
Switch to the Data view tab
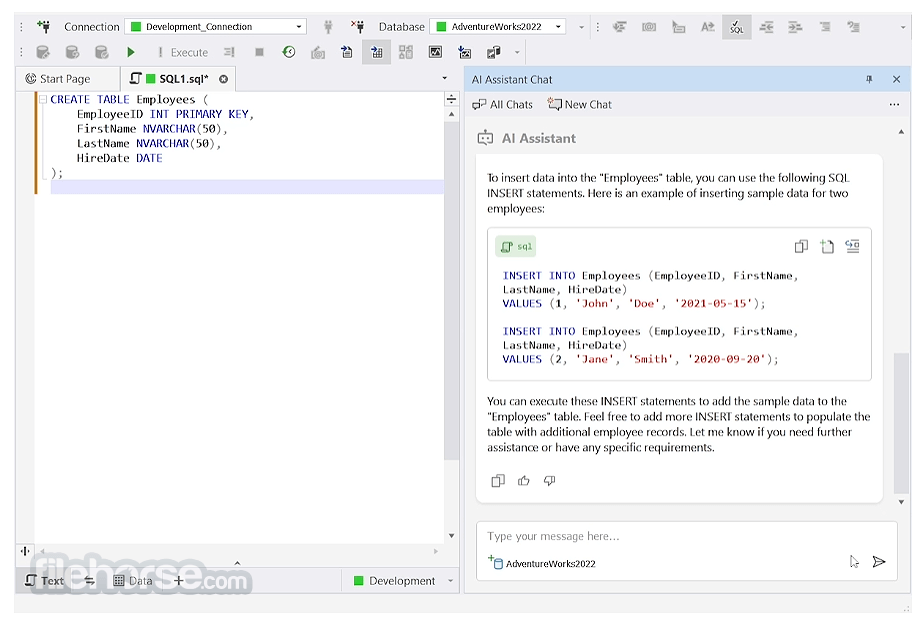[x=133, y=581]
